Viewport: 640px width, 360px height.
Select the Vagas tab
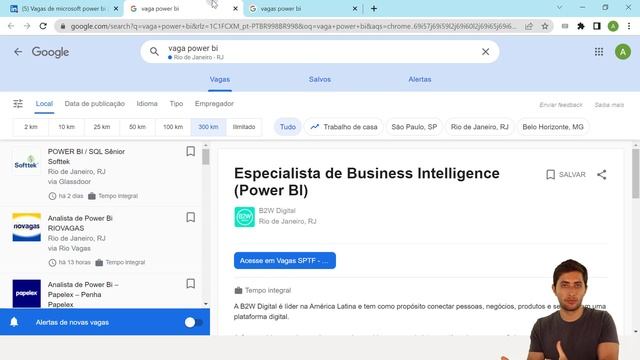220,80
